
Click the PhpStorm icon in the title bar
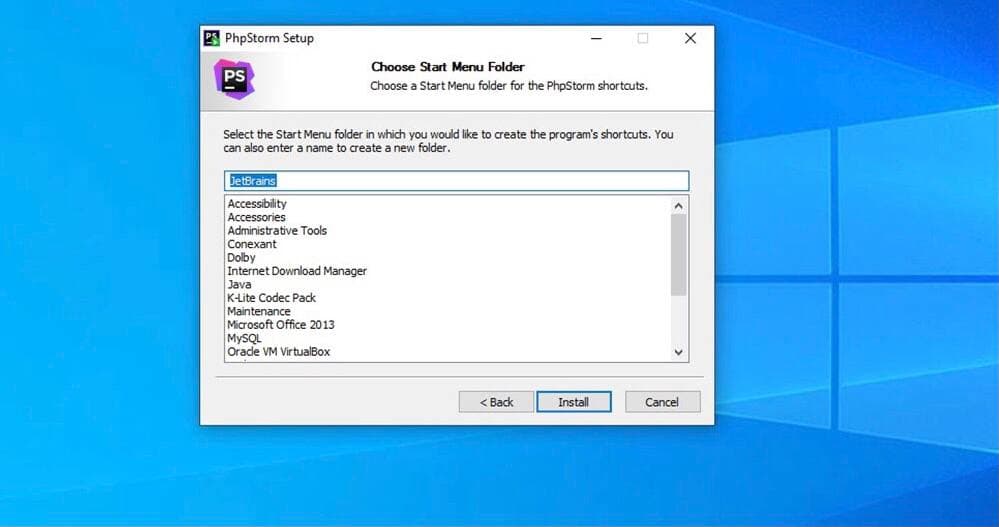click(x=212, y=38)
